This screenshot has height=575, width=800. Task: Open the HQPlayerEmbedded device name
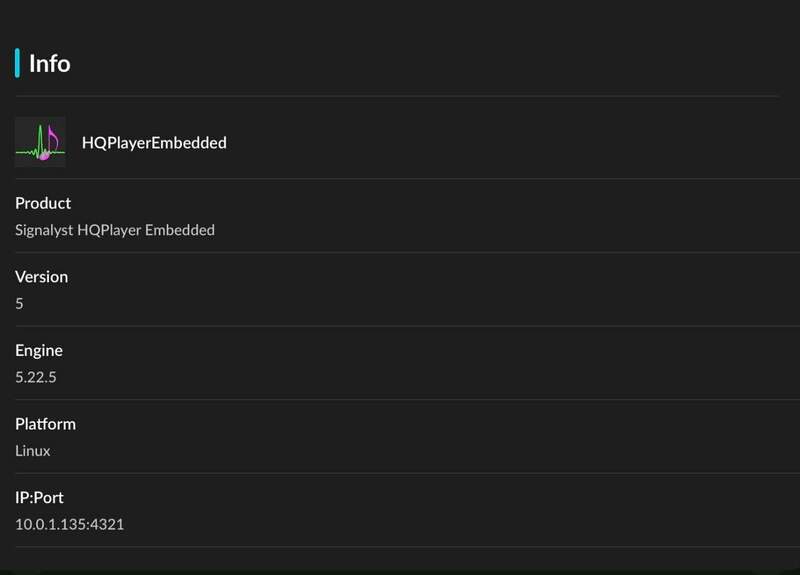pyautogui.click(x=154, y=143)
